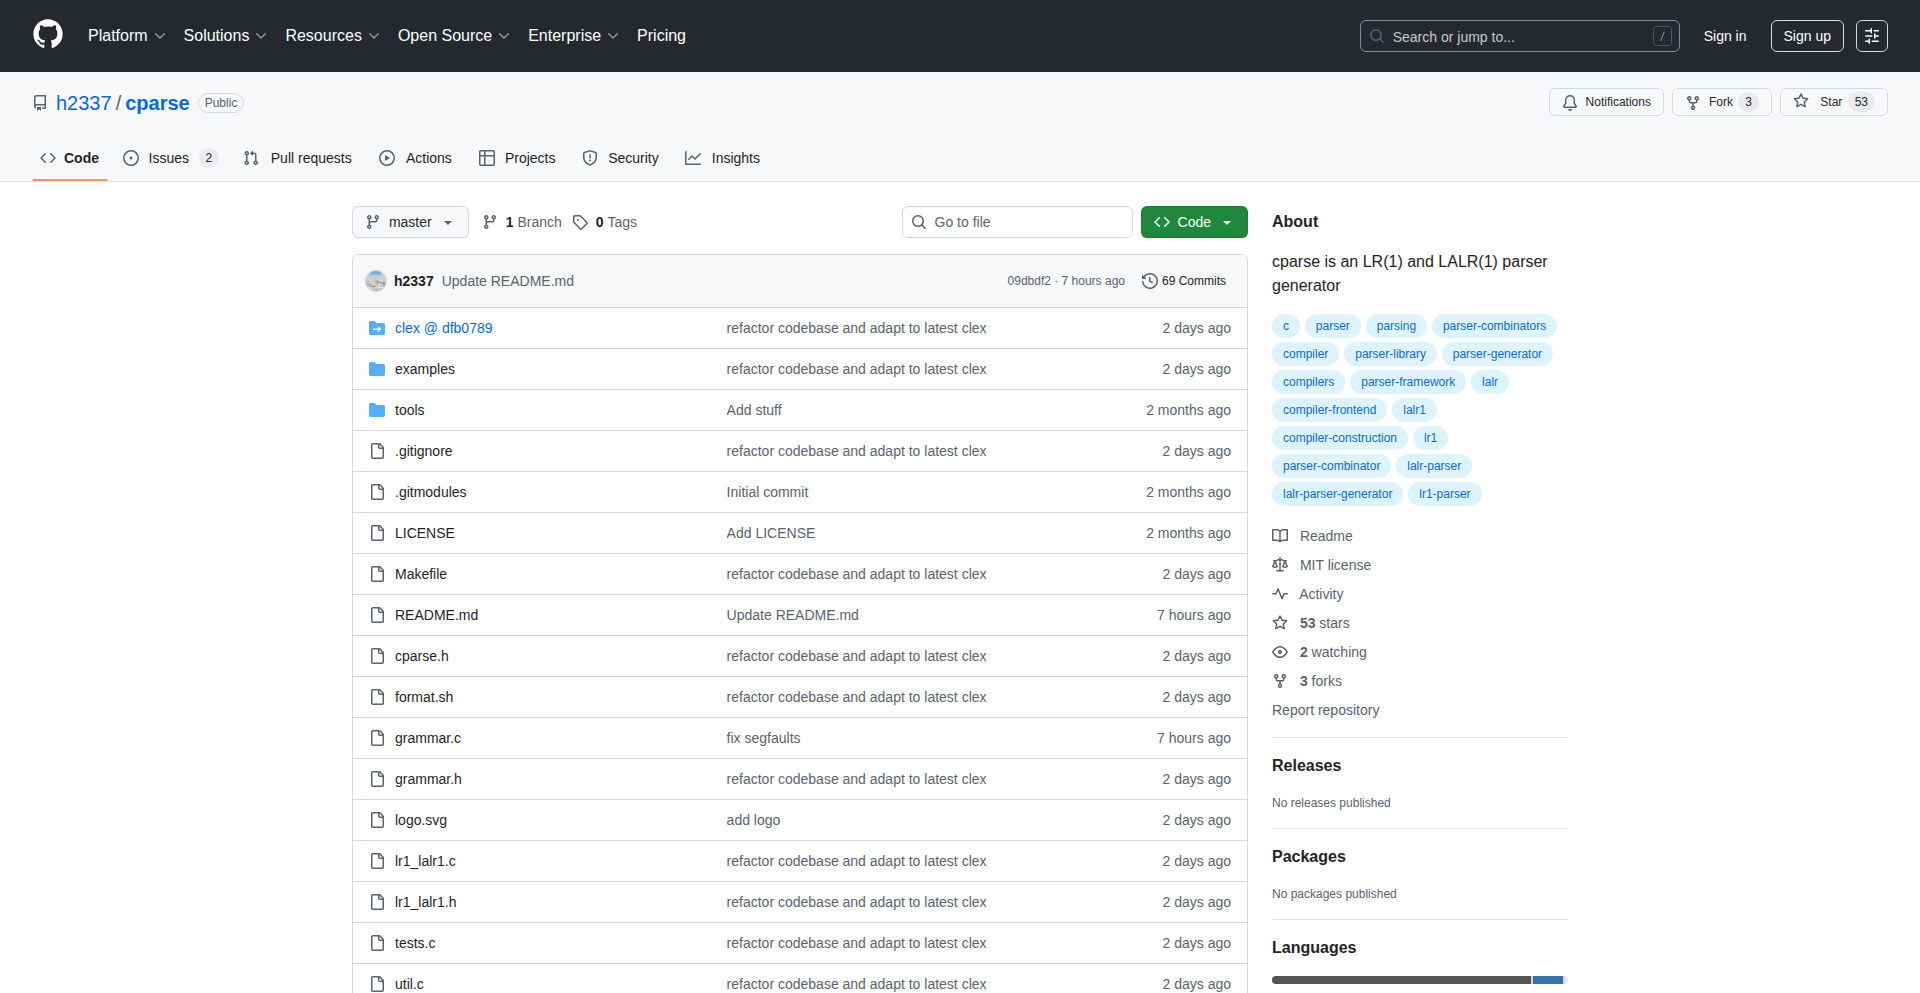Open the Pull requests tab
The image size is (1920, 993).
tap(298, 158)
